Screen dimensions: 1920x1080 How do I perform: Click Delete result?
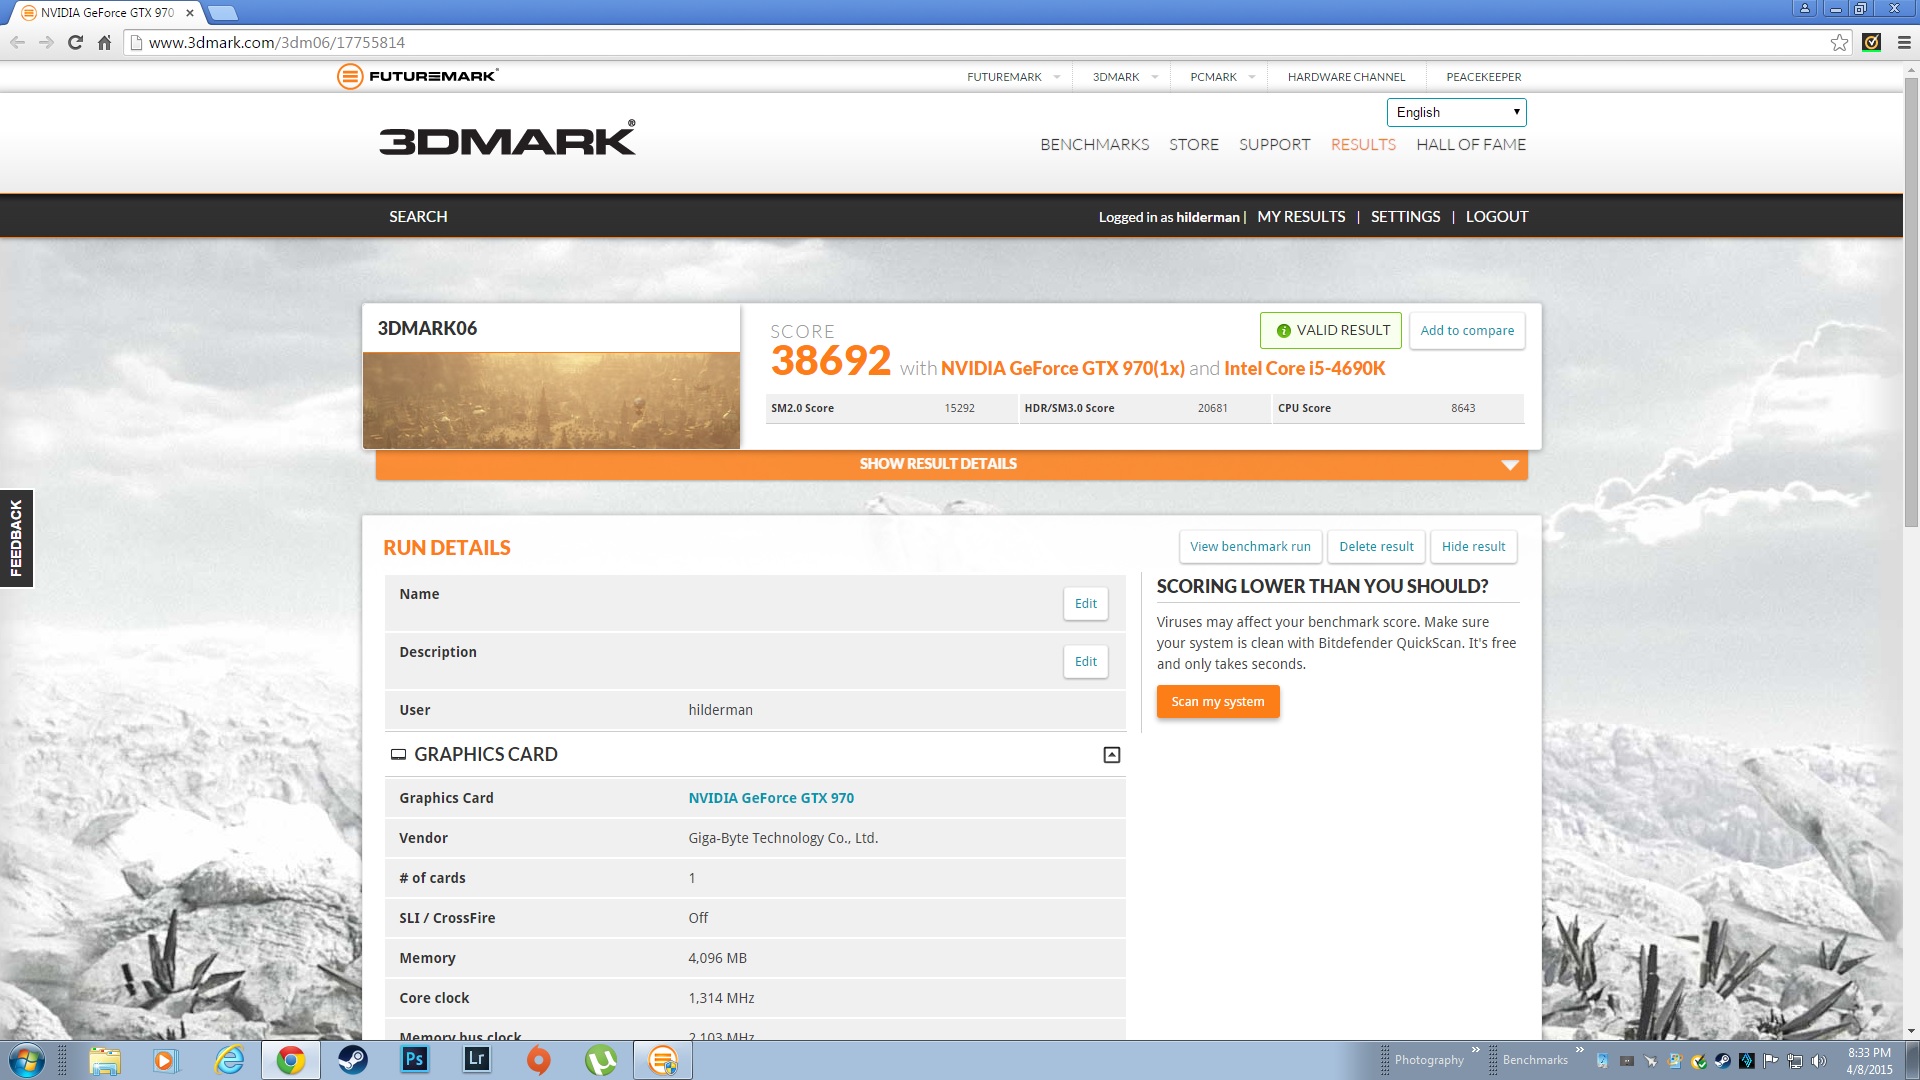pyautogui.click(x=1376, y=547)
